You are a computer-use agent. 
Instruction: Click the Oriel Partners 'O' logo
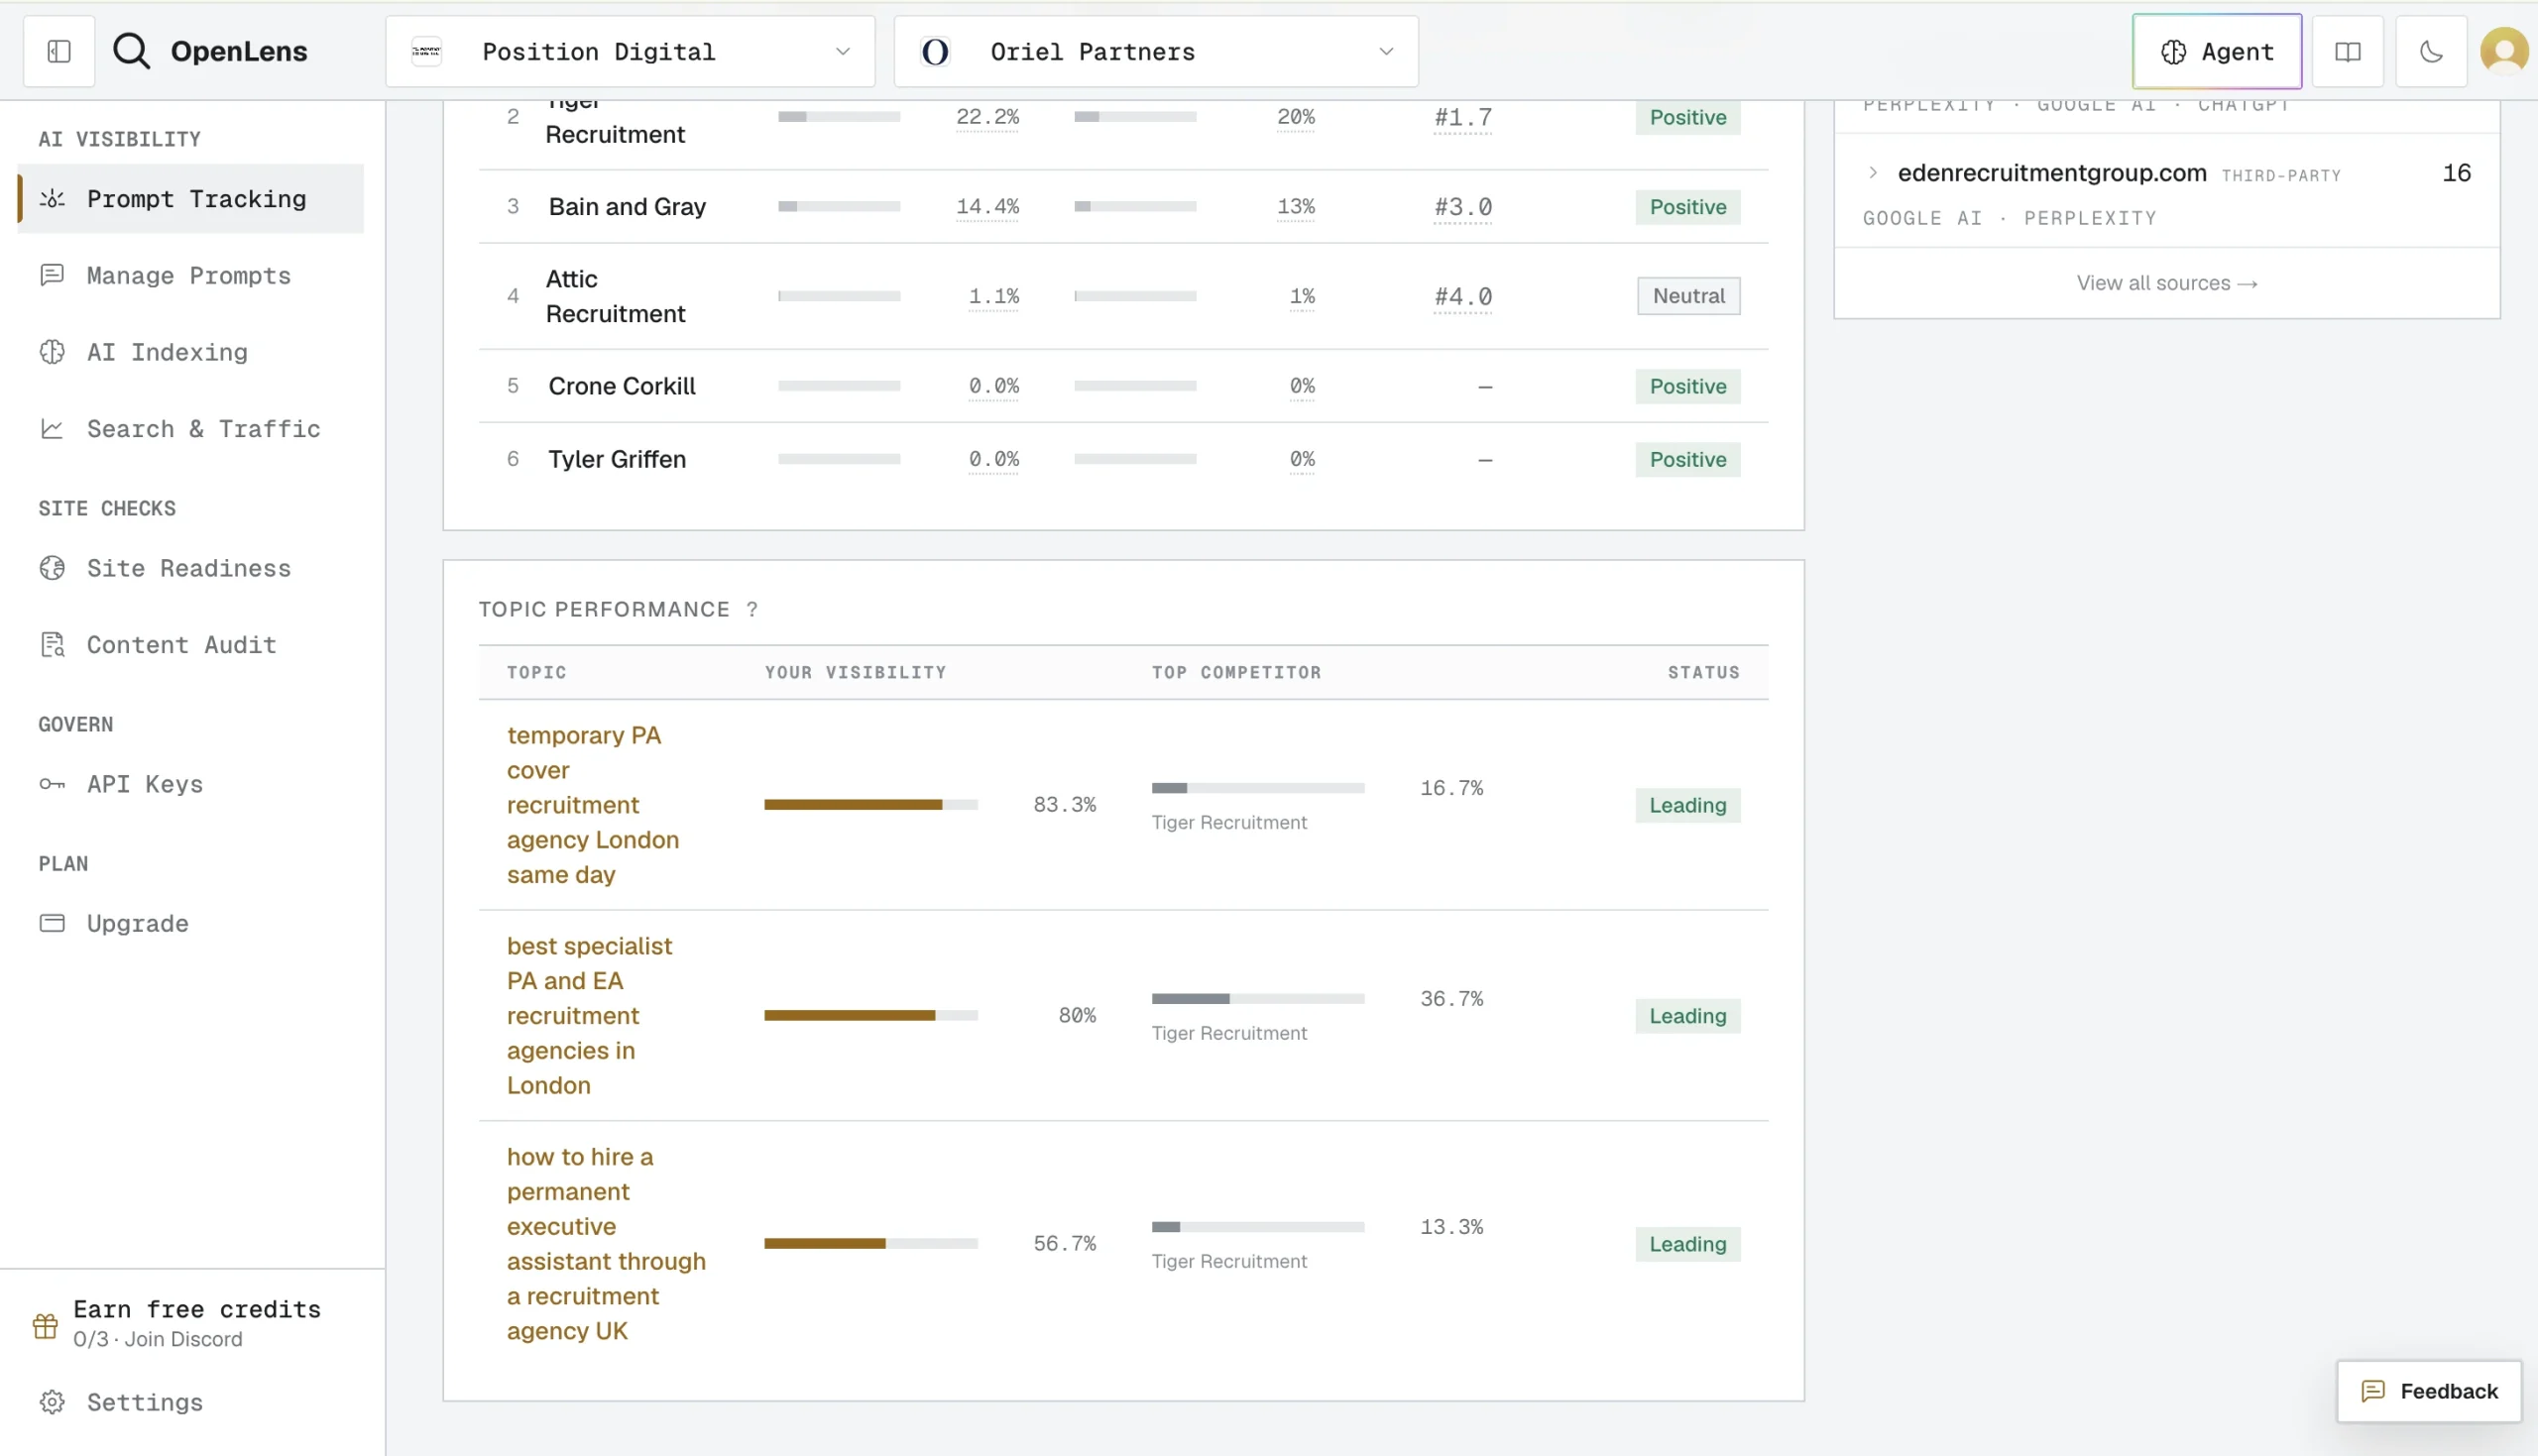[935, 51]
